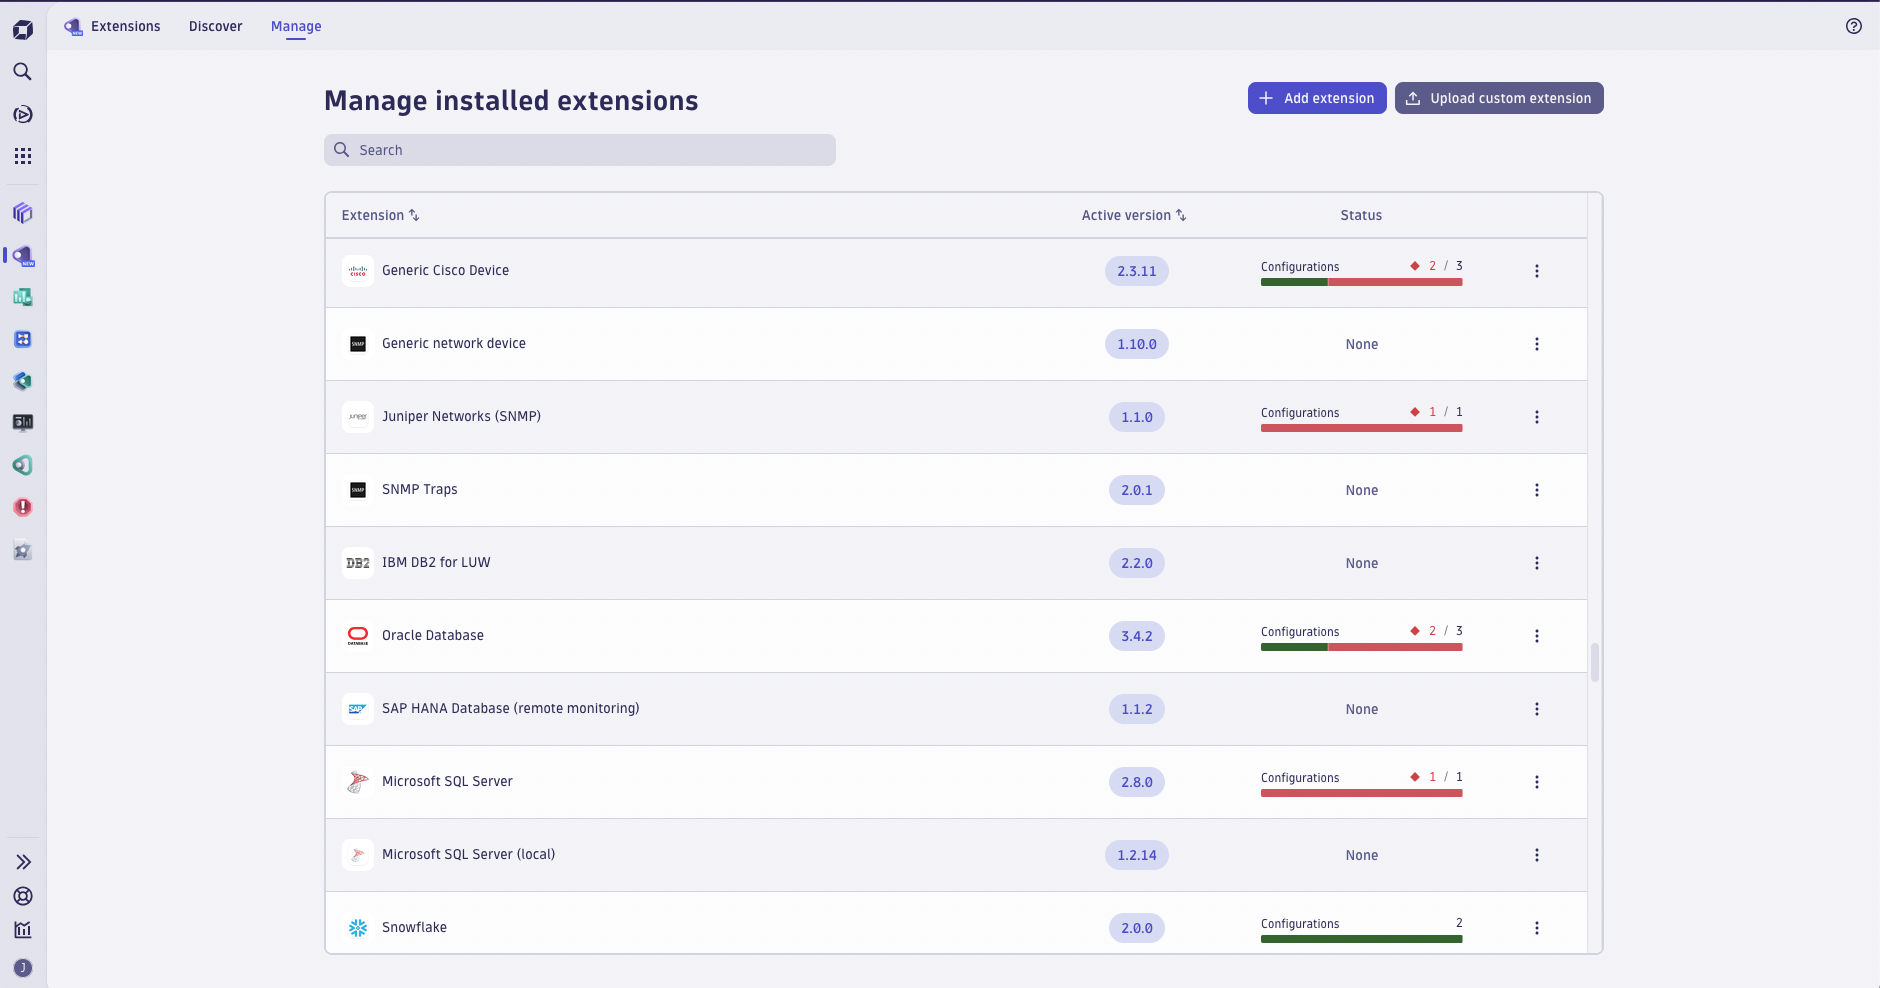This screenshot has height=988, width=1880.
Task: Click version badge 1.10.0
Action: click(x=1137, y=344)
